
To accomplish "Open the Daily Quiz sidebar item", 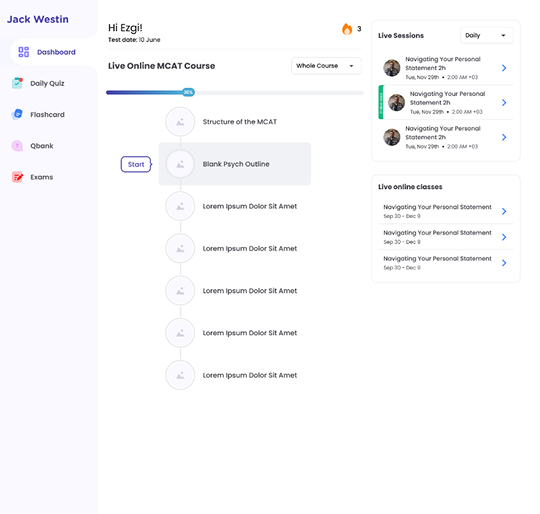I will 38,83.
